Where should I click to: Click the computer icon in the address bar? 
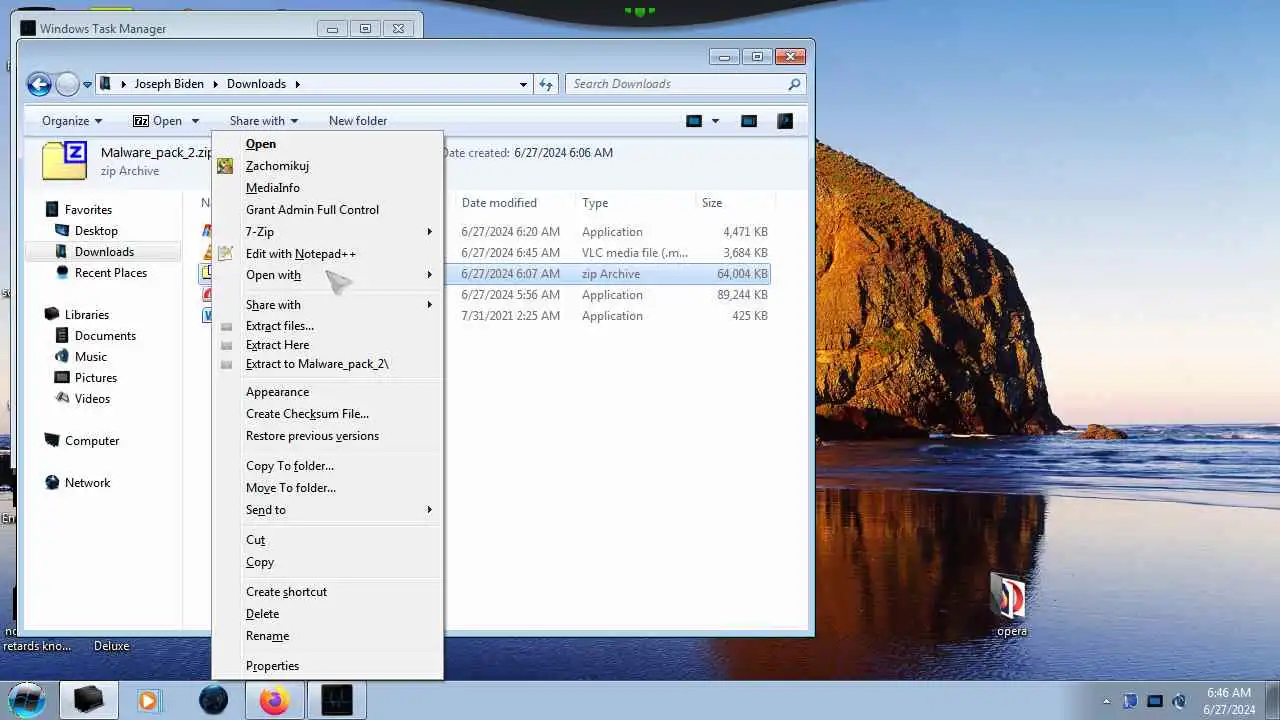[x=105, y=84]
